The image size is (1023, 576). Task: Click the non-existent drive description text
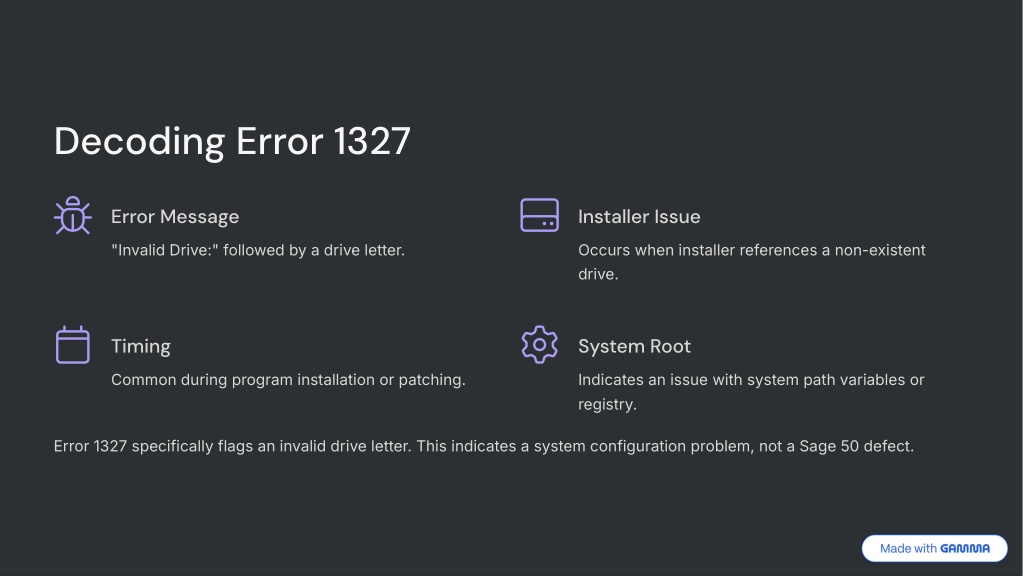pyautogui.click(x=752, y=262)
